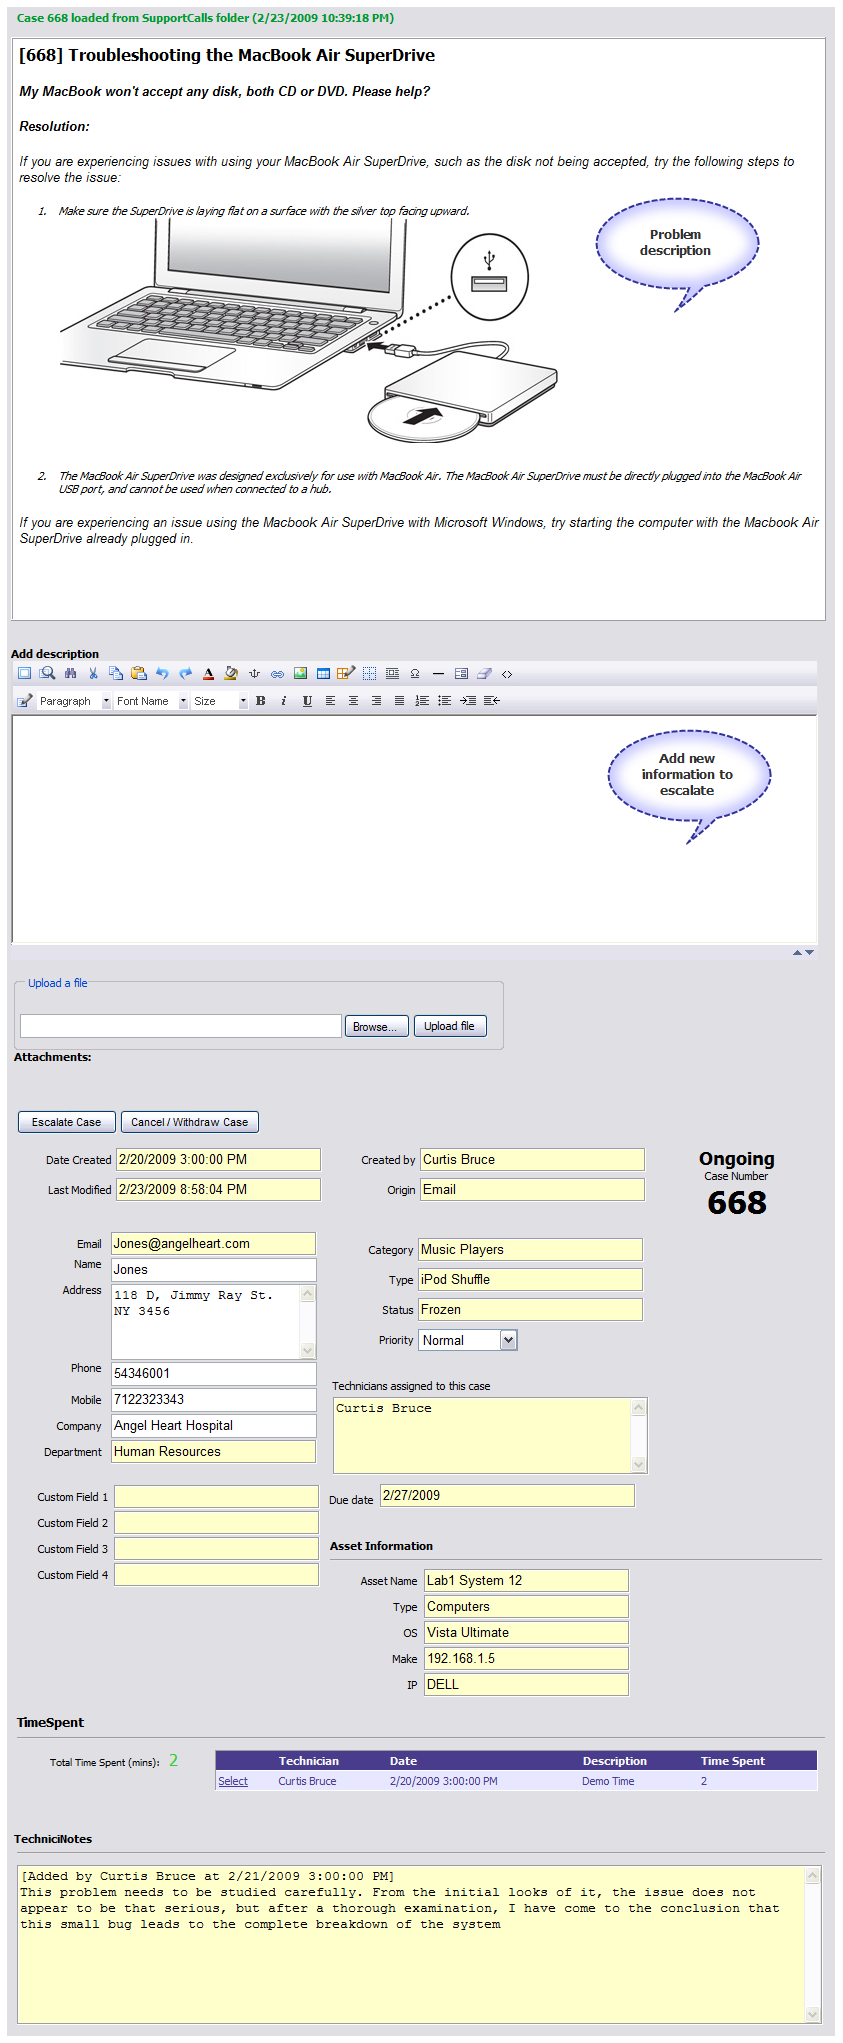The image size is (843, 2043).
Task: Open the Priority dropdown set to Normal
Action: coord(468,1340)
